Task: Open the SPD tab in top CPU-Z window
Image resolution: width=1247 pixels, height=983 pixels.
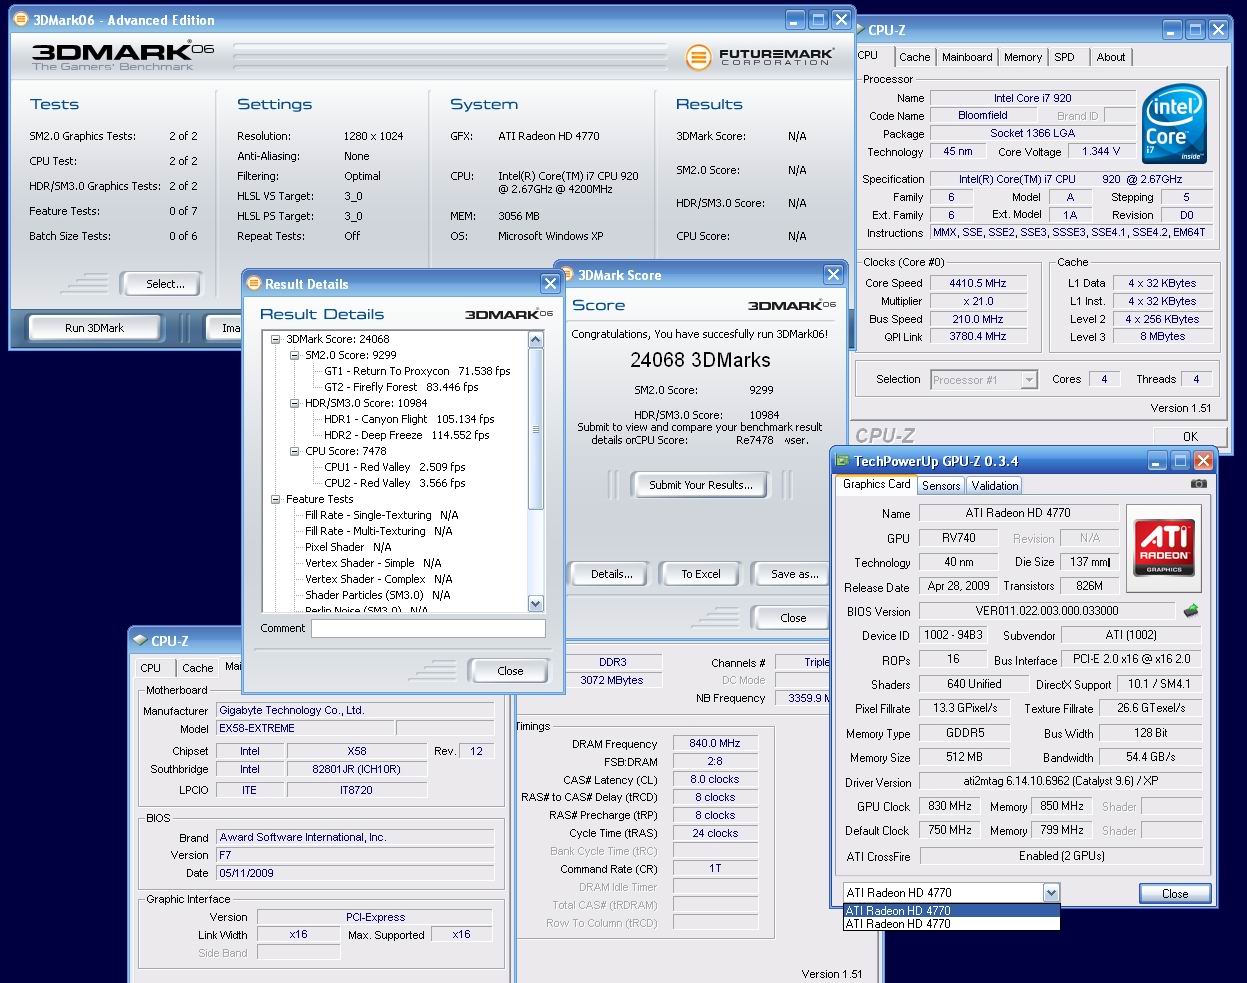Action: click(1065, 57)
